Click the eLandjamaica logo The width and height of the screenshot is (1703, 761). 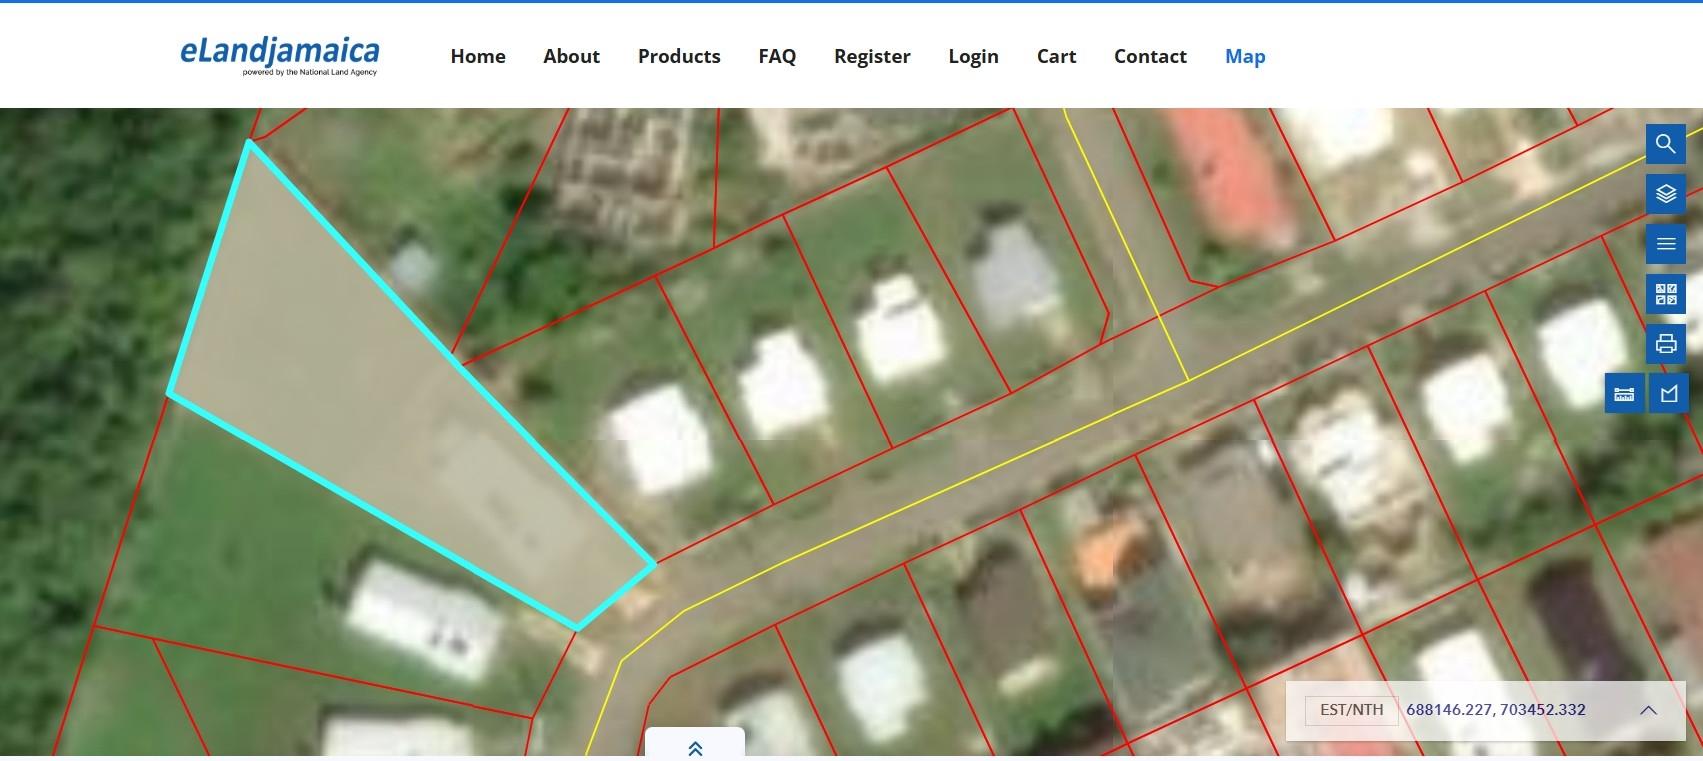(x=280, y=55)
